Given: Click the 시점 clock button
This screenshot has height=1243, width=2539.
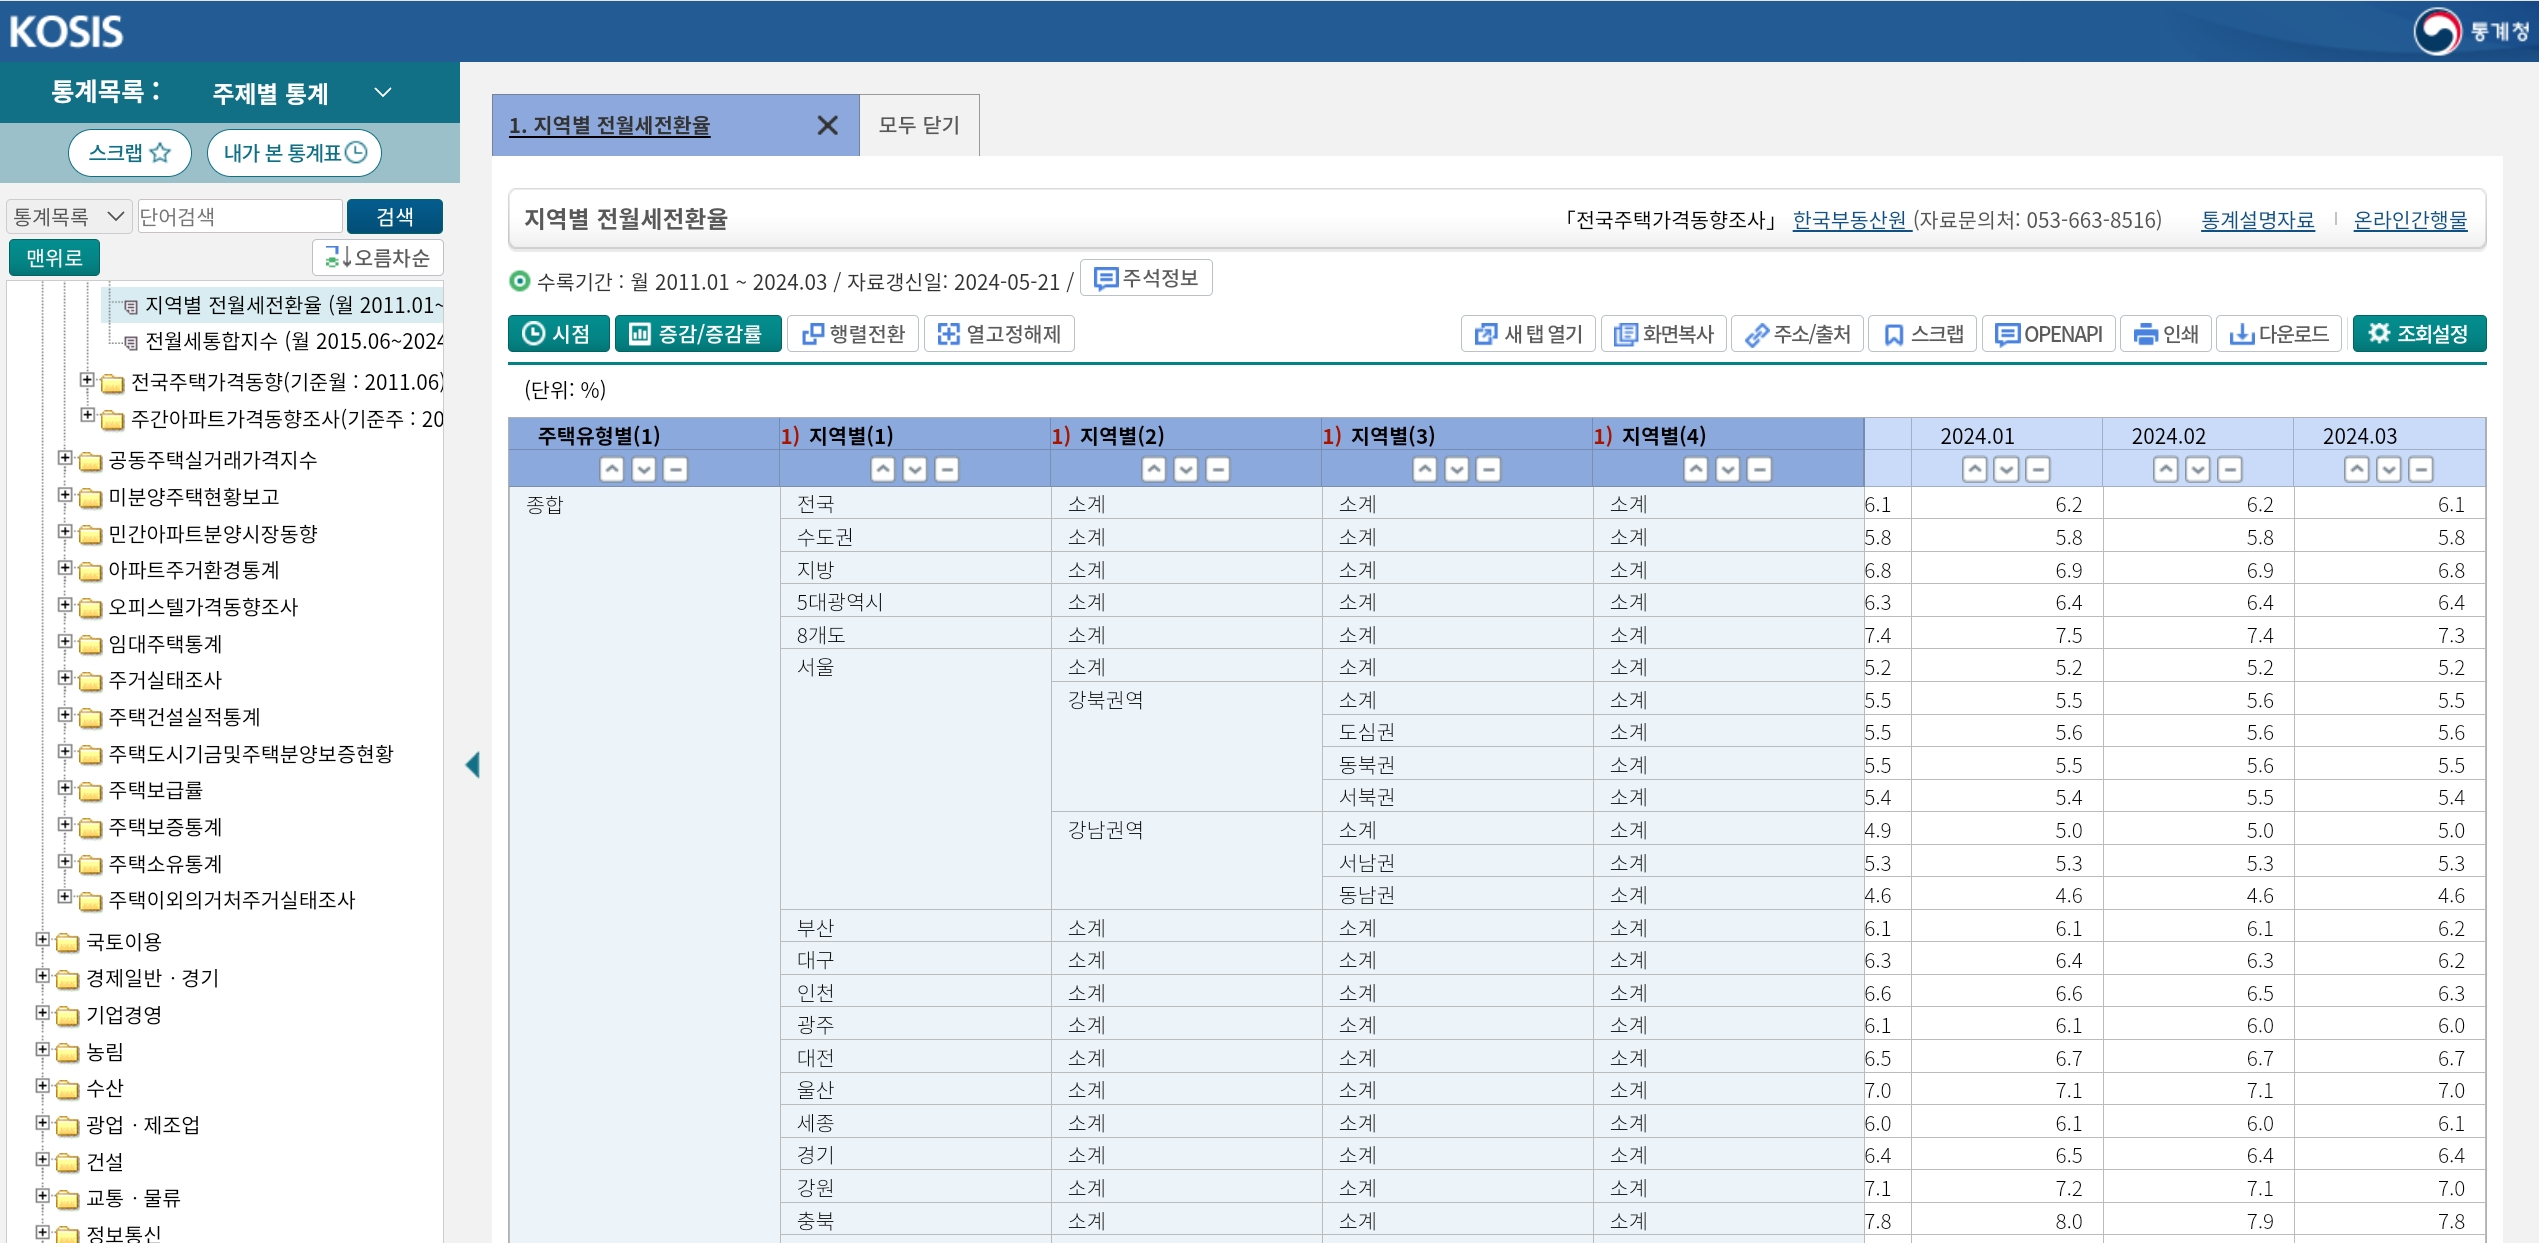Looking at the screenshot, I should (x=557, y=334).
